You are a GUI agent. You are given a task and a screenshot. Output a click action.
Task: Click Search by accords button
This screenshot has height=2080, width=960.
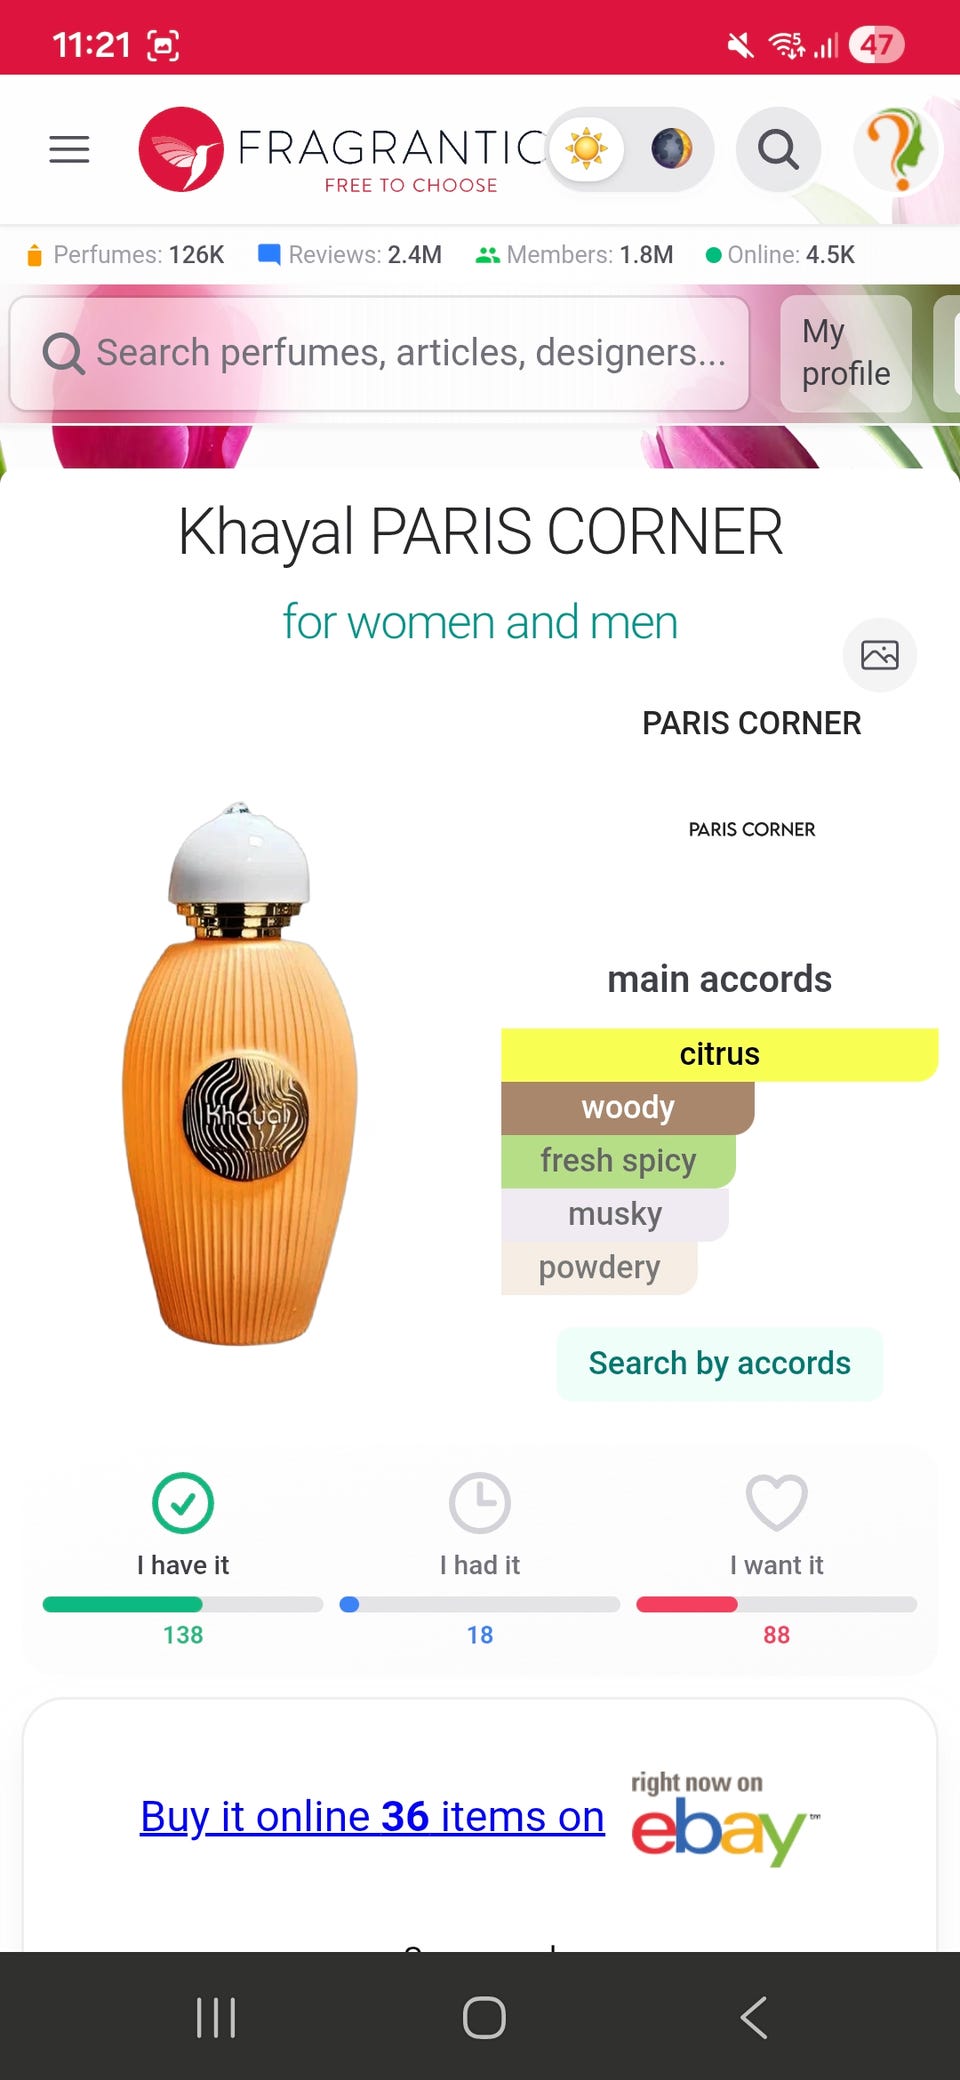pyautogui.click(x=720, y=1363)
